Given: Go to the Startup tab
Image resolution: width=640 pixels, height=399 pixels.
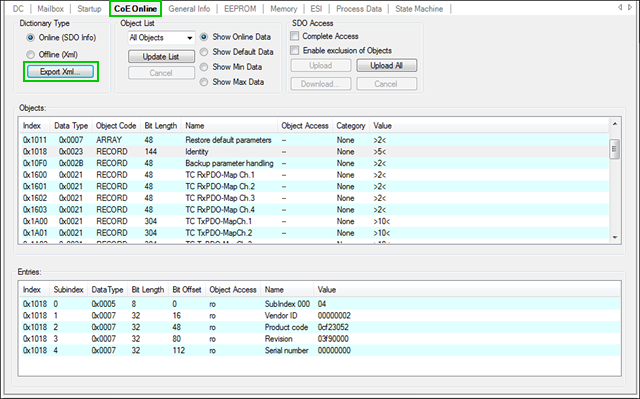Looking at the screenshot, I should pos(89,9).
